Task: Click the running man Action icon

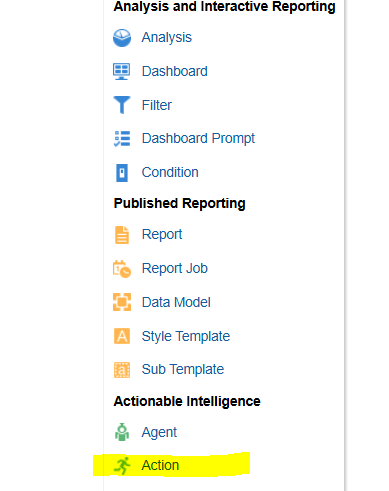Action: coord(122,465)
